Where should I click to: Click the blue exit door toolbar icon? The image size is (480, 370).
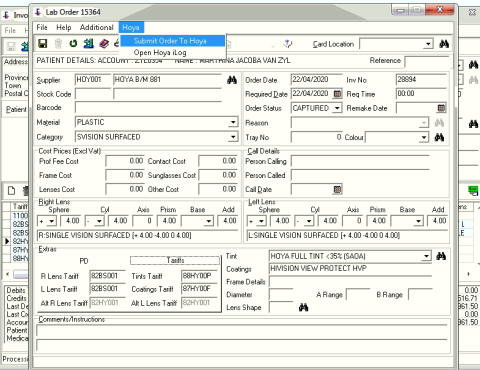pos(88,43)
